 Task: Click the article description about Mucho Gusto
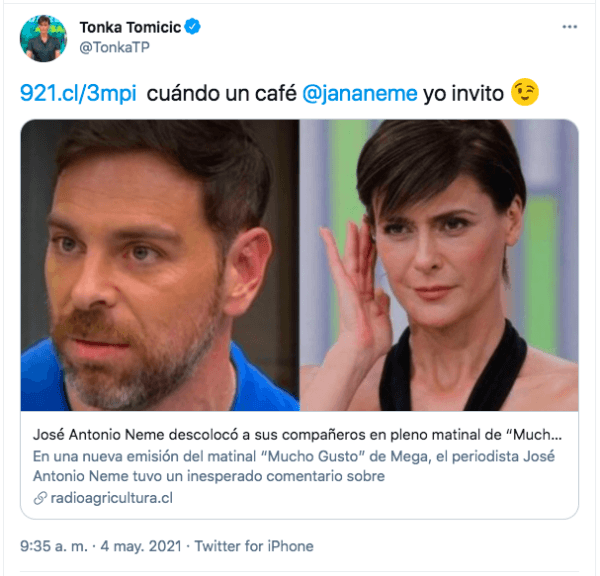293,466
